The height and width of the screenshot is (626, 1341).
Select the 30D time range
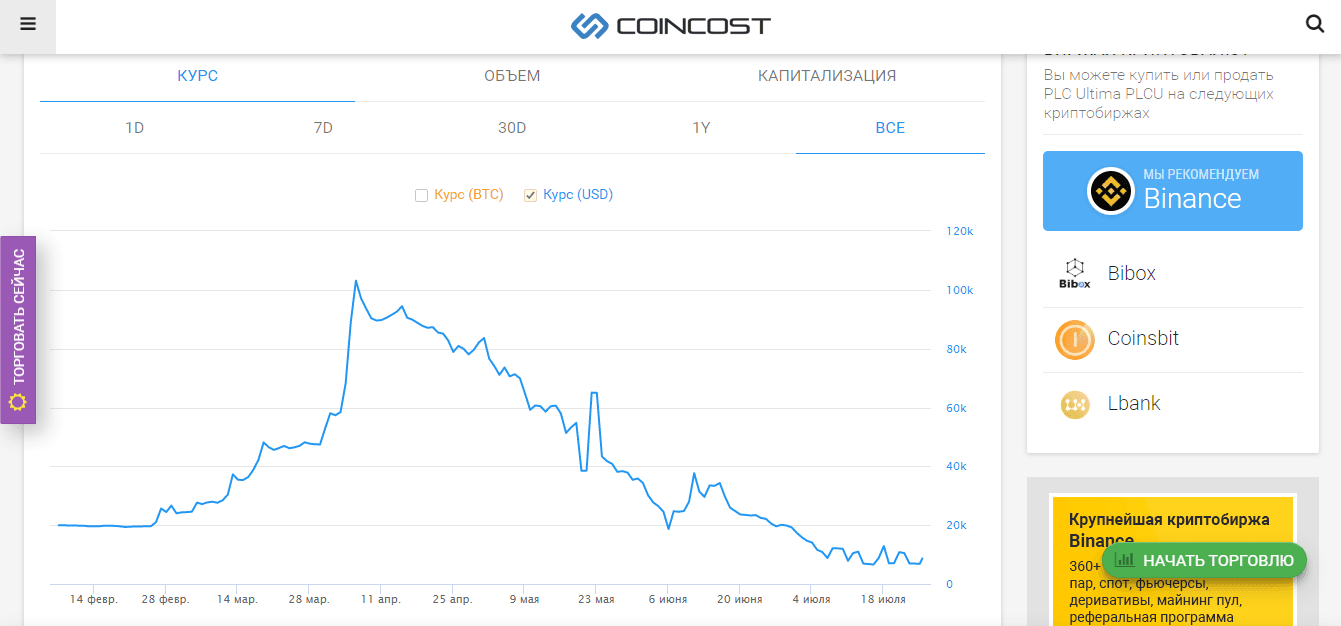(512, 128)
